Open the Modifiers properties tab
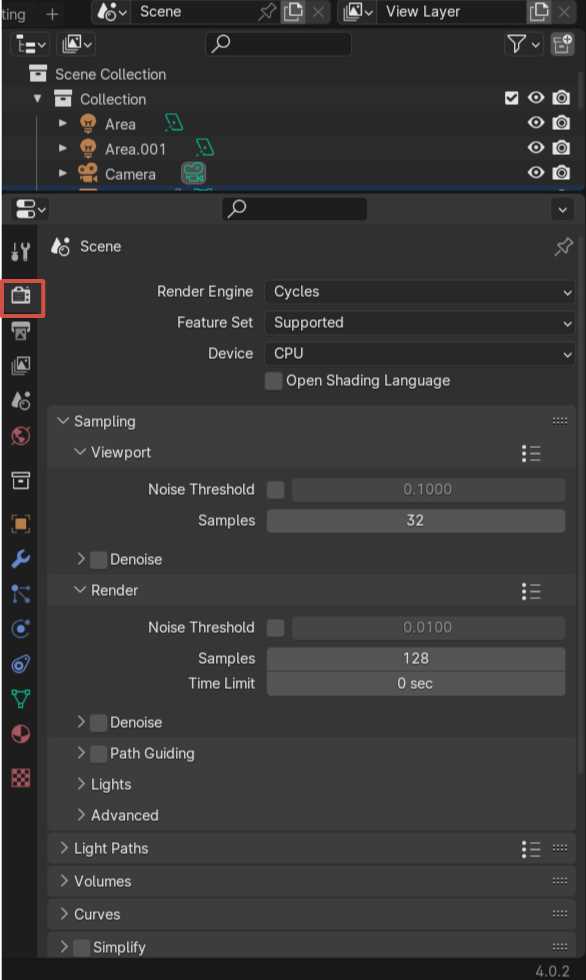The height and width of the screenshot is (980, 586). [21, 559]
